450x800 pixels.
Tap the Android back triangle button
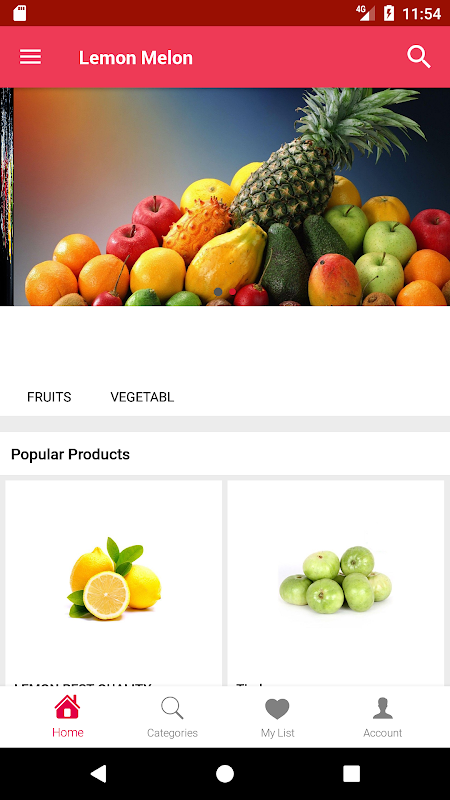[98, 773]
